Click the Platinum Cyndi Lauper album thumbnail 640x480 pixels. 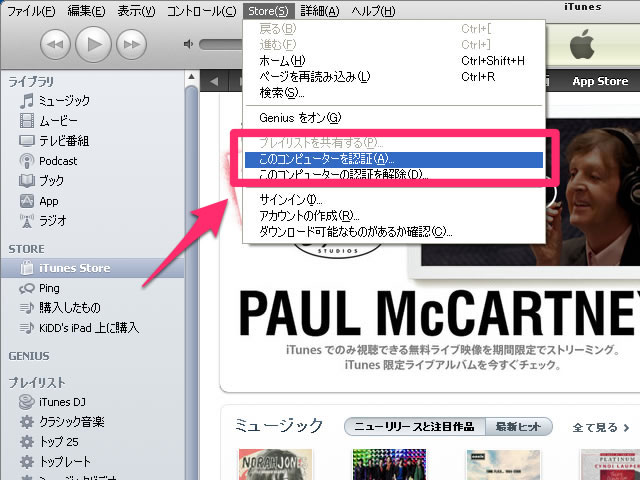point(610,464)
